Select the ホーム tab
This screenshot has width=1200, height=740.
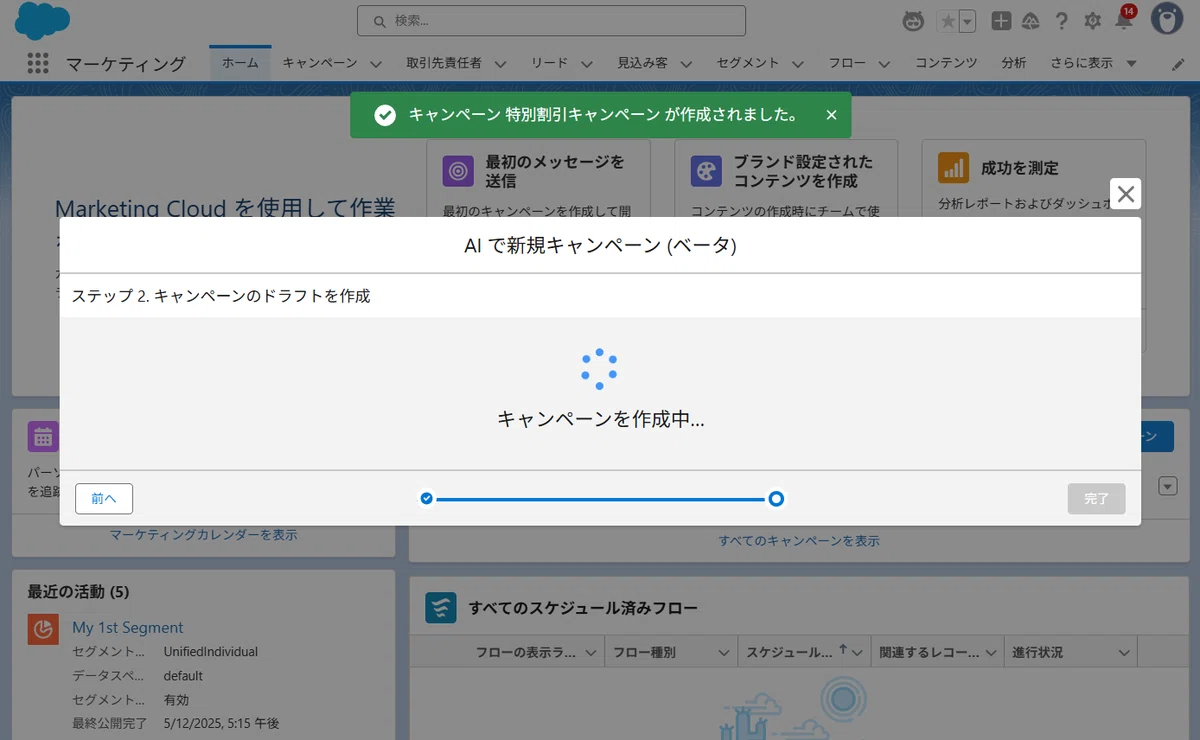(240, 63)
